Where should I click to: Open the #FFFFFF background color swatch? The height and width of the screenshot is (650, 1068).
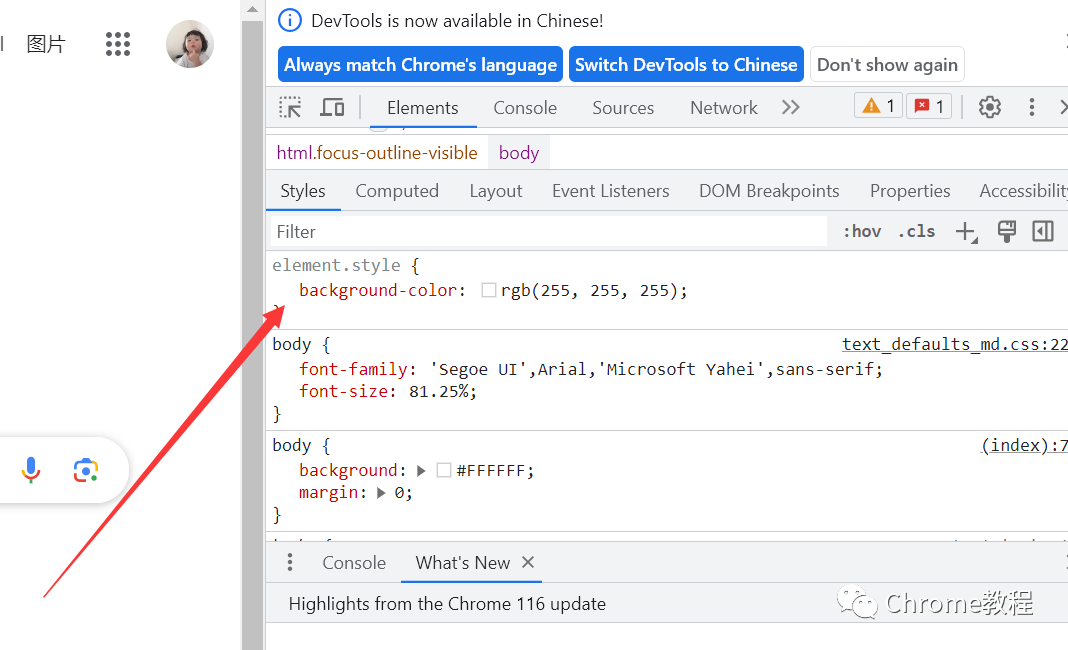[x=443, y=470]
